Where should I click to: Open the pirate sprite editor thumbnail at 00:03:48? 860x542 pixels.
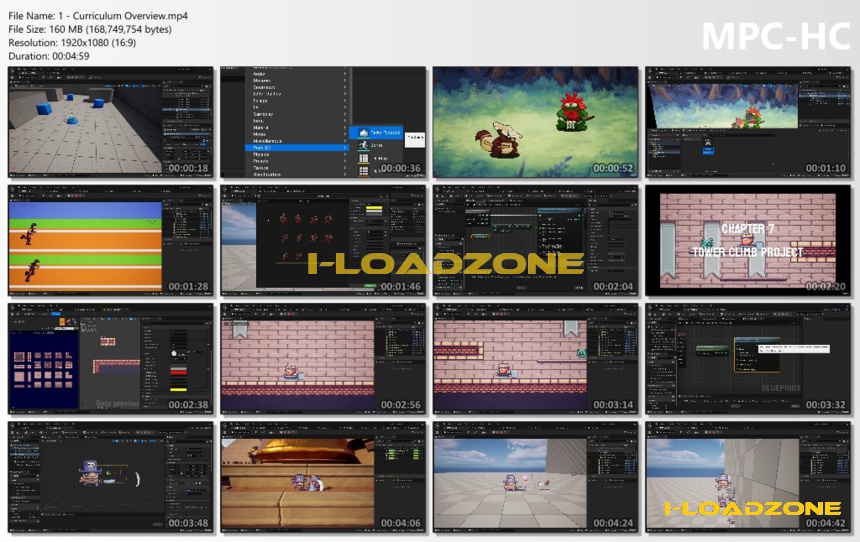(111, 477)
